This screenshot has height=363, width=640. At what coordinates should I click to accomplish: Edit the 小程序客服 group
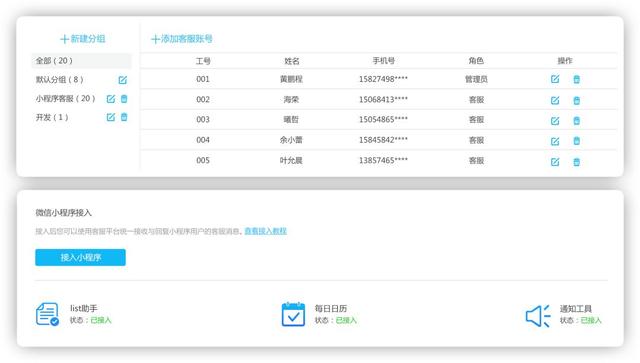[x=111, y=99]
